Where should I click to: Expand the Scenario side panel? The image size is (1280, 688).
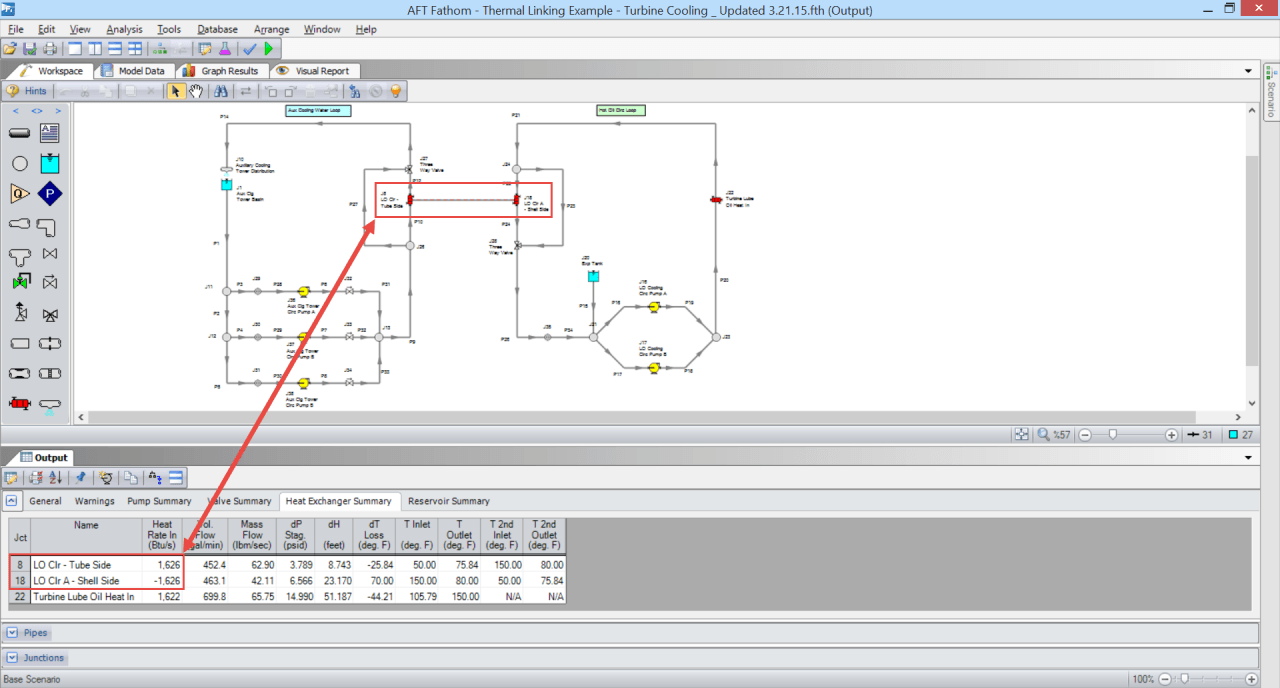[1270, 92]
